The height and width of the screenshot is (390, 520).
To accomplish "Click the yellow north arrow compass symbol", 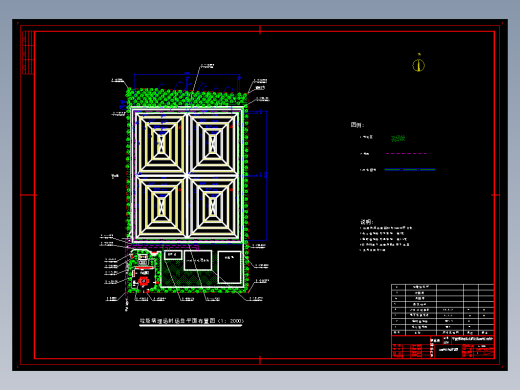I will (x=419, y=64).
